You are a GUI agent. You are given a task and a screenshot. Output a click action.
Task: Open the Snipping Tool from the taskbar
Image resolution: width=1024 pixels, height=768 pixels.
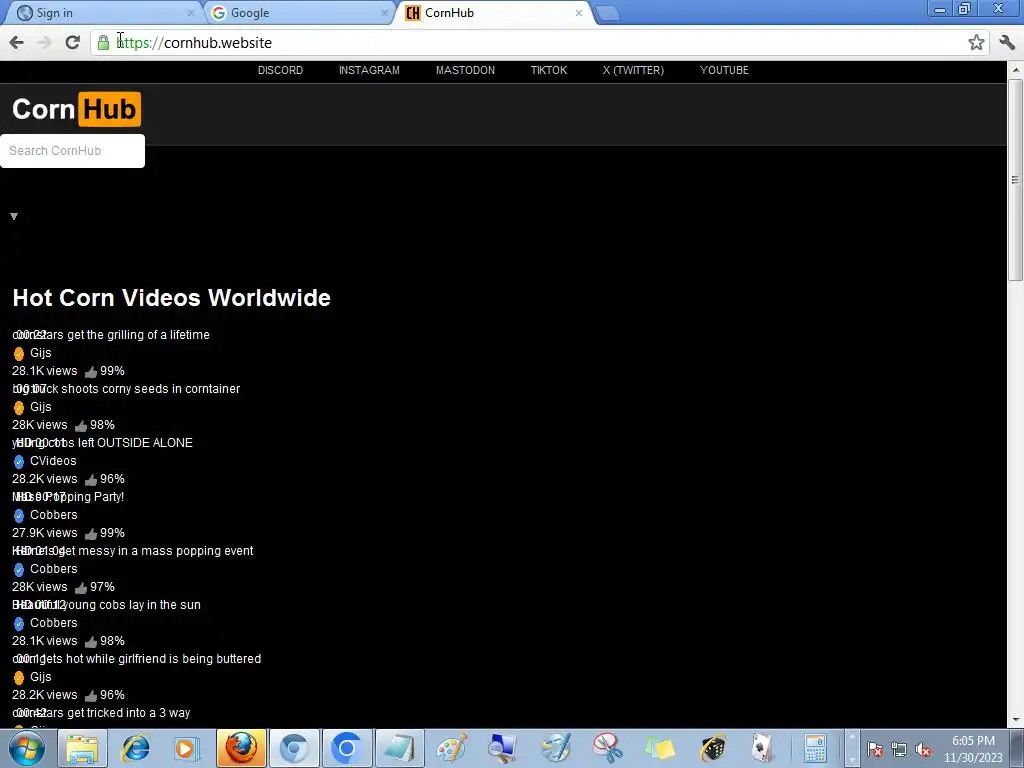607,748
